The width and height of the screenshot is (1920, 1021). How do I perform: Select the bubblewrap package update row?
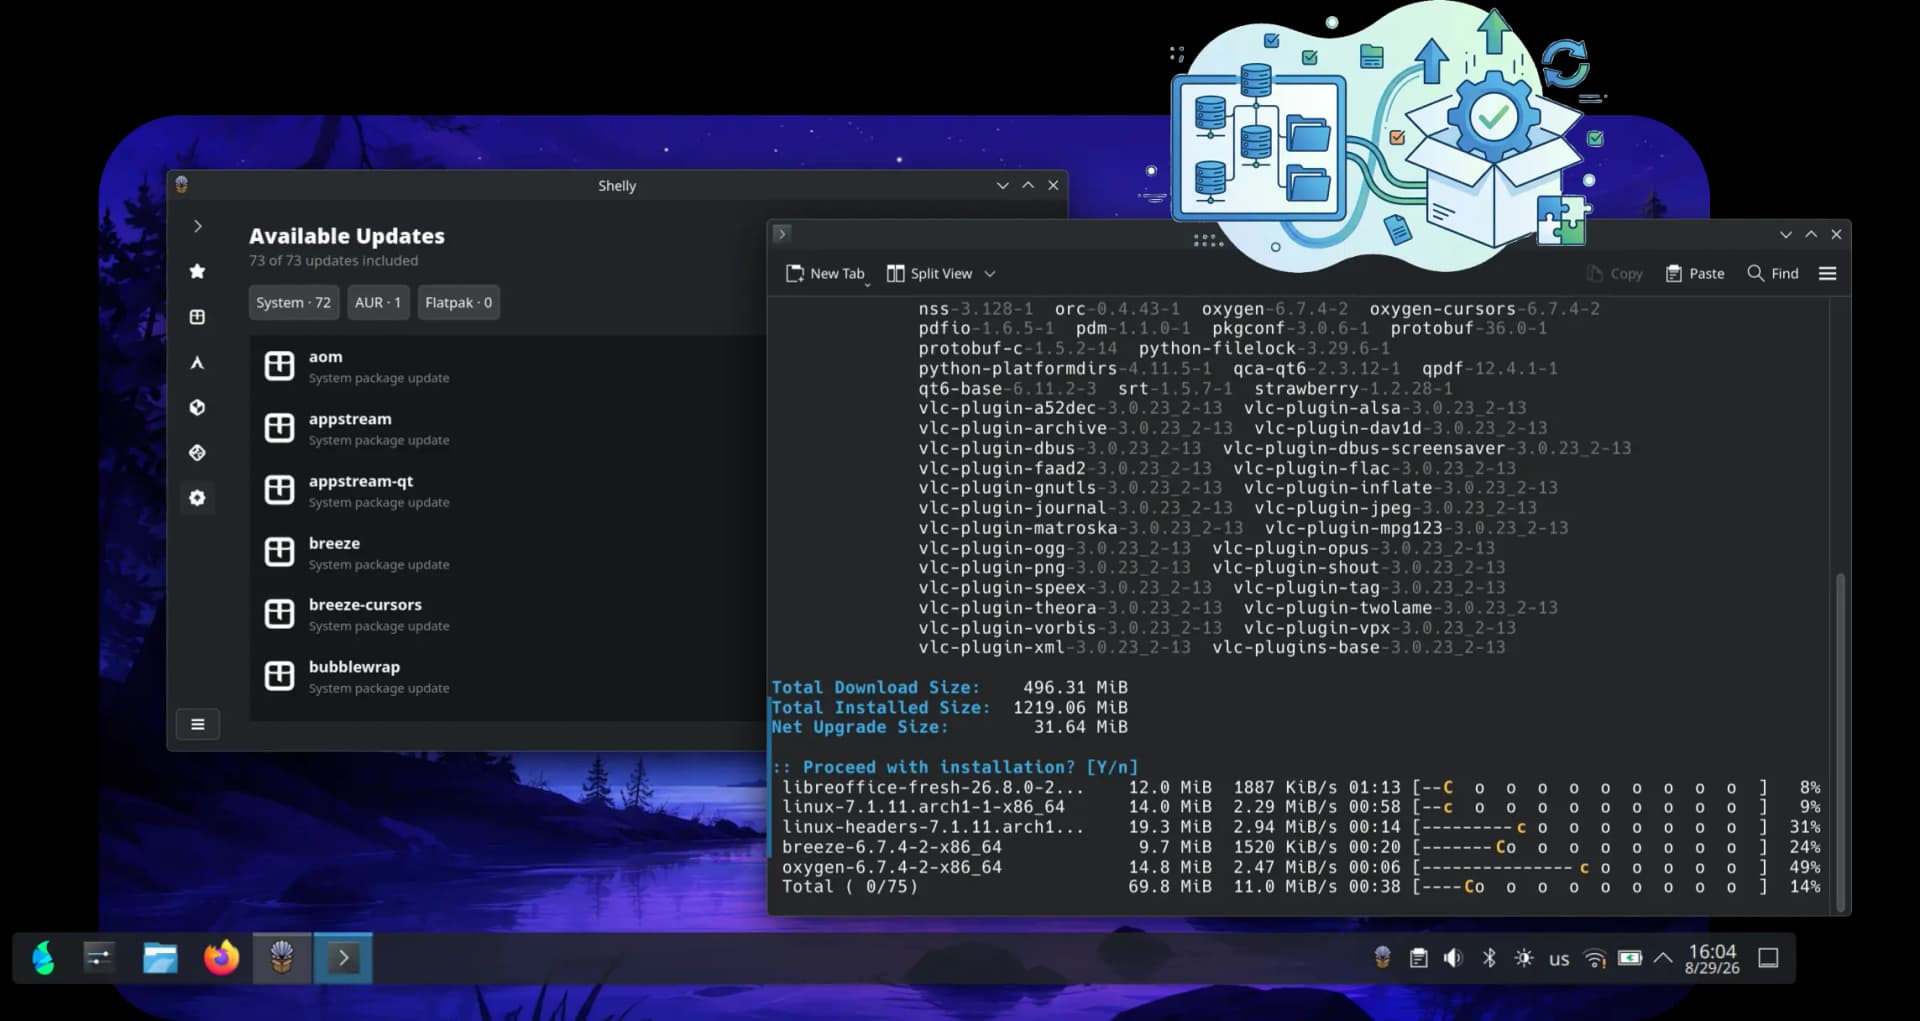pyautogui.click(x=508, y=676)
